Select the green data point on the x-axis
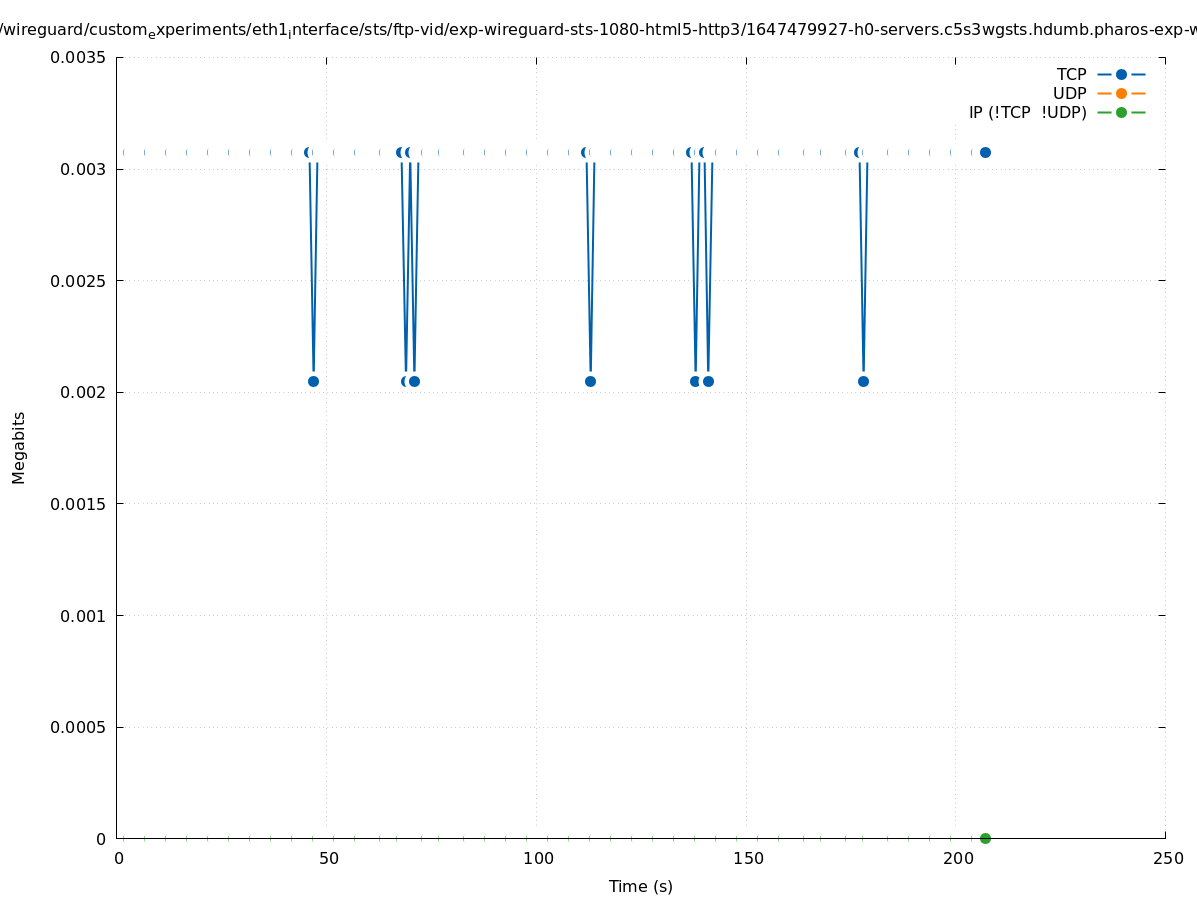 tap(985, 838)
